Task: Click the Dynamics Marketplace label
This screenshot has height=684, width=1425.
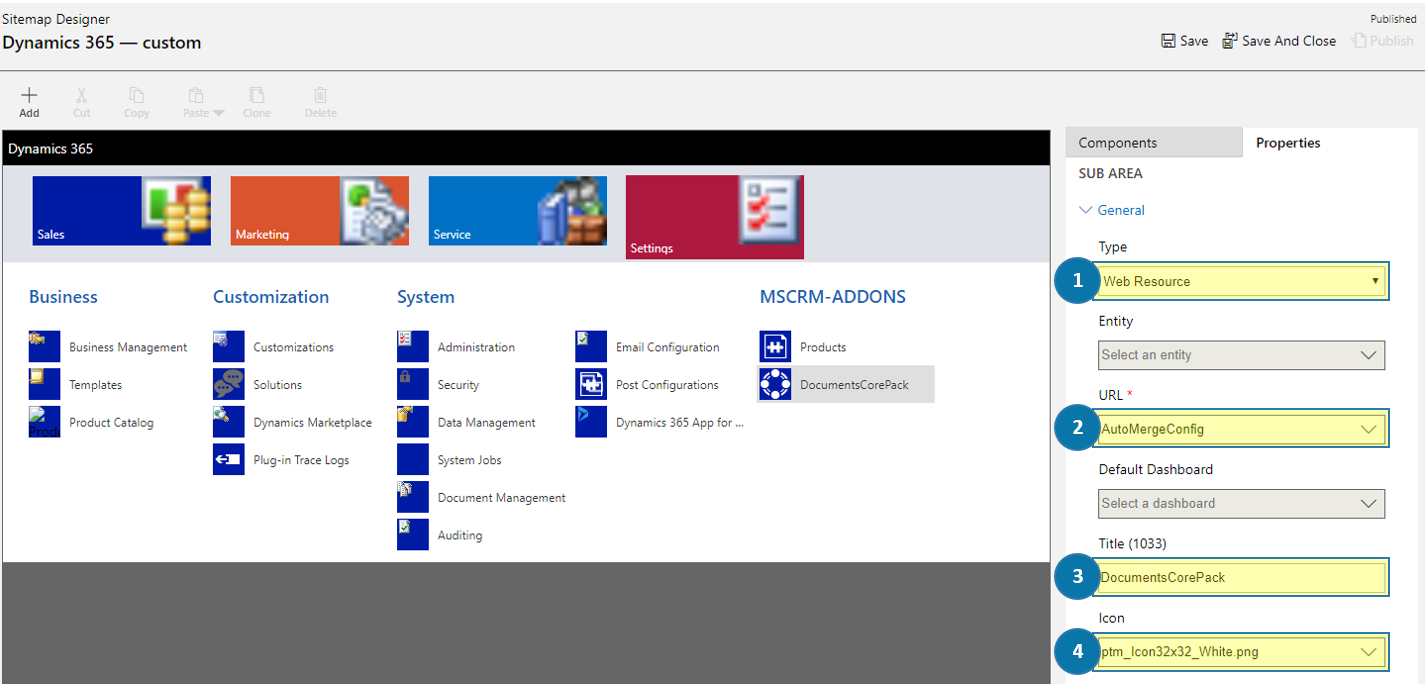Action: [x=313, y=423]
